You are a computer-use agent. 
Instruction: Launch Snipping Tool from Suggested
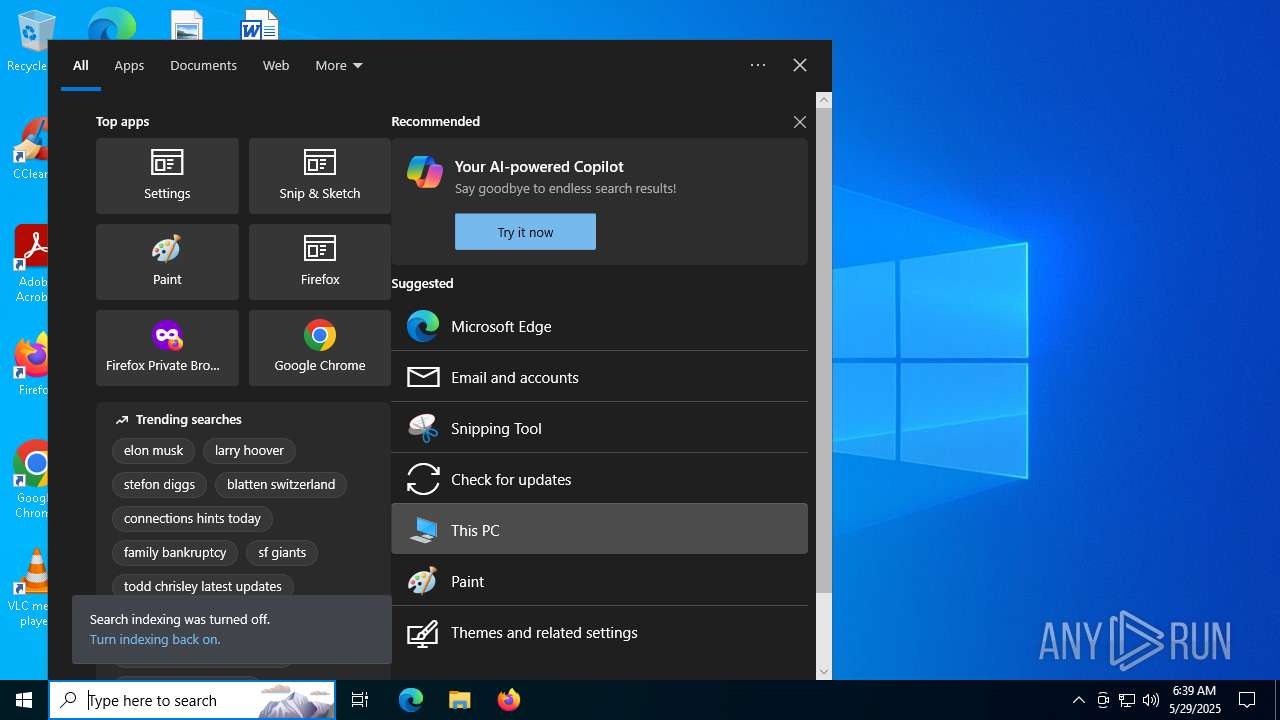click(599, 428)
